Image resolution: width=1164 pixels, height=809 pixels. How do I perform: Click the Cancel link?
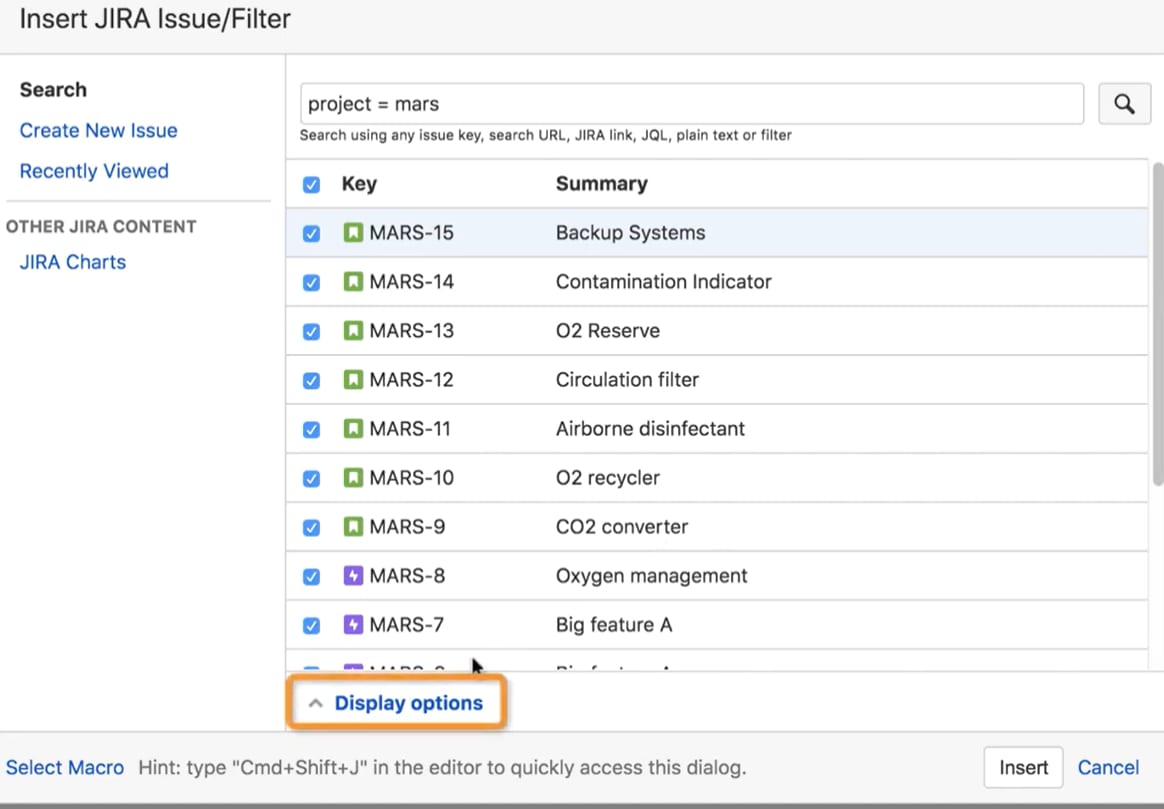[1108, 767]
